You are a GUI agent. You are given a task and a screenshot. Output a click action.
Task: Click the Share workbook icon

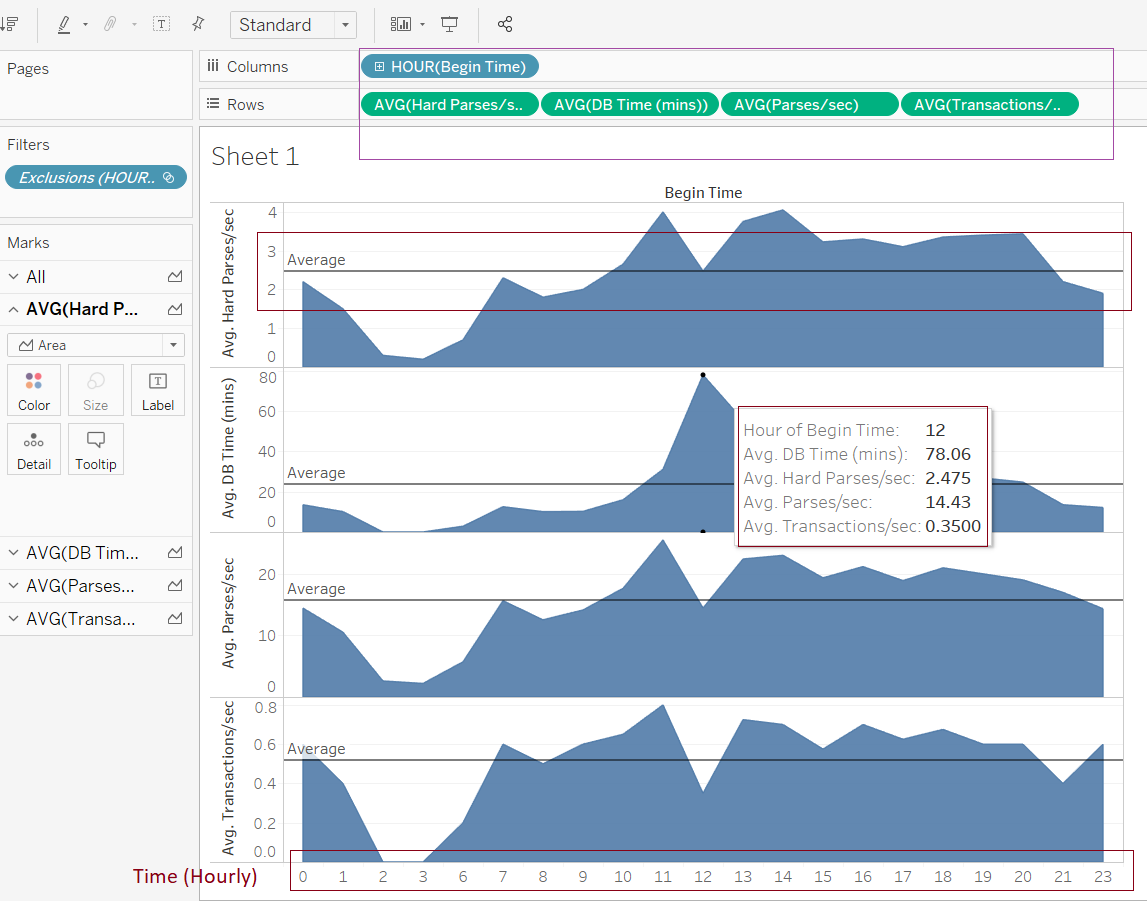(x=505, y=24)
